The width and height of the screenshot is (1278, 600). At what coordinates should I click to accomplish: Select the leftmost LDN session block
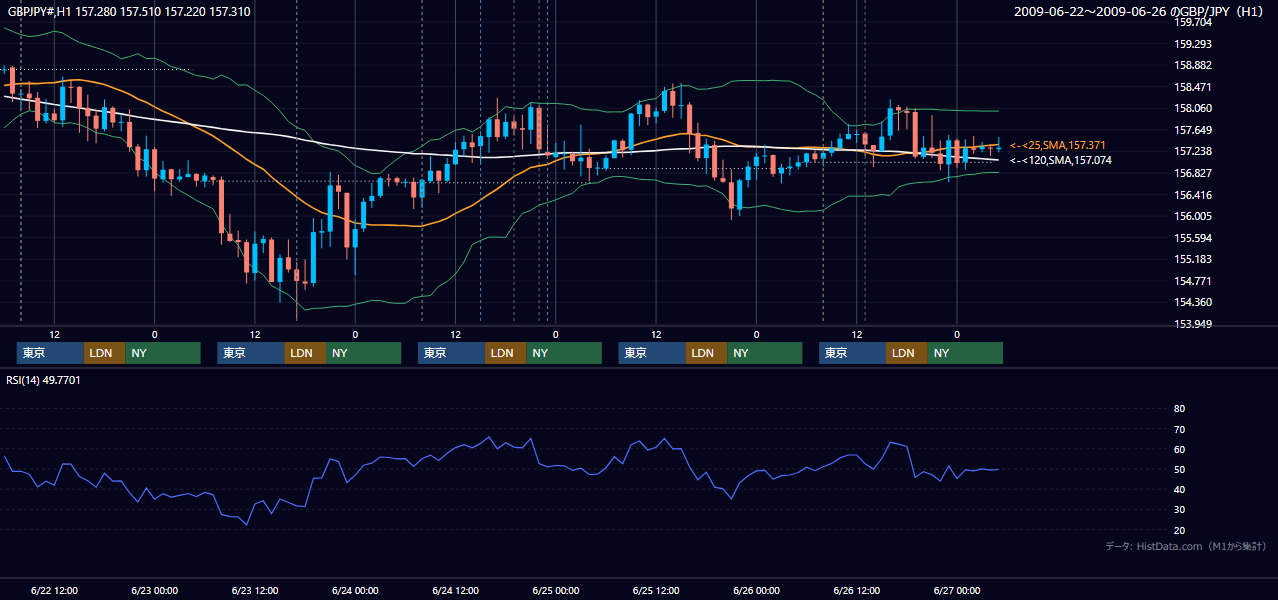[104, 353]
